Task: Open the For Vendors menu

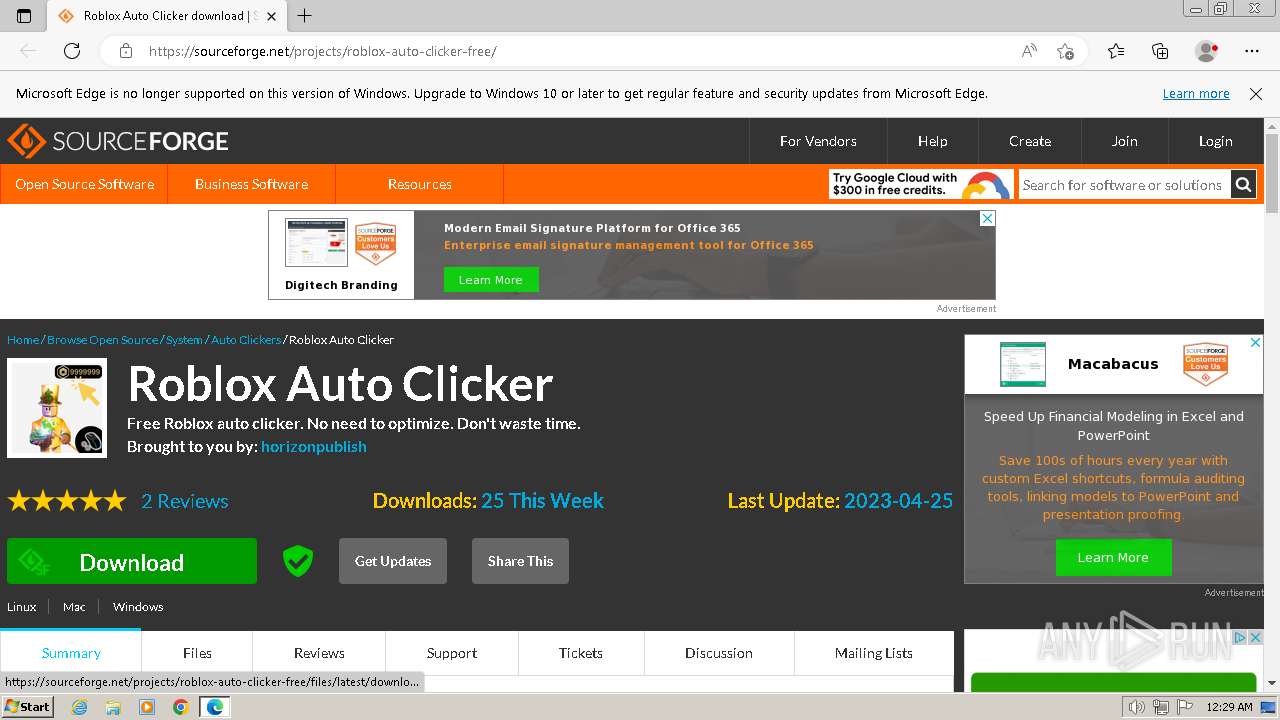Action: [x=818, y=141]
